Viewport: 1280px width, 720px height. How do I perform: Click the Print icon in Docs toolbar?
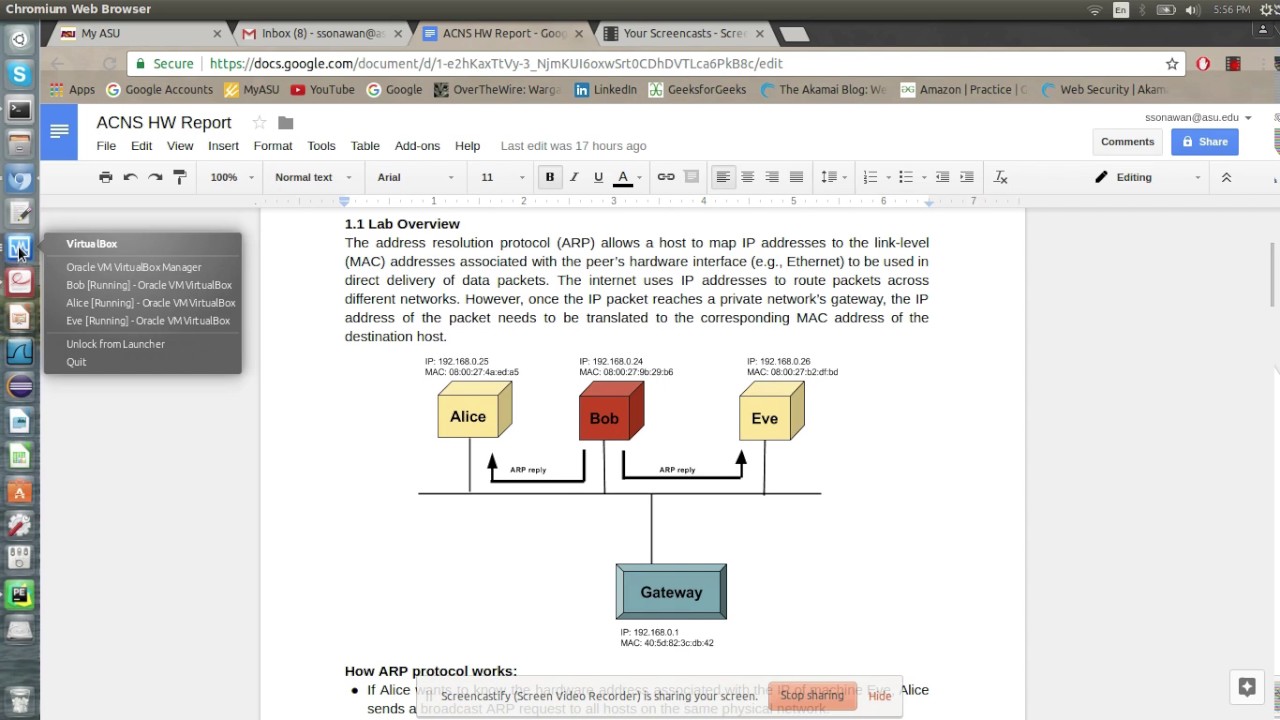click(106, 177)
